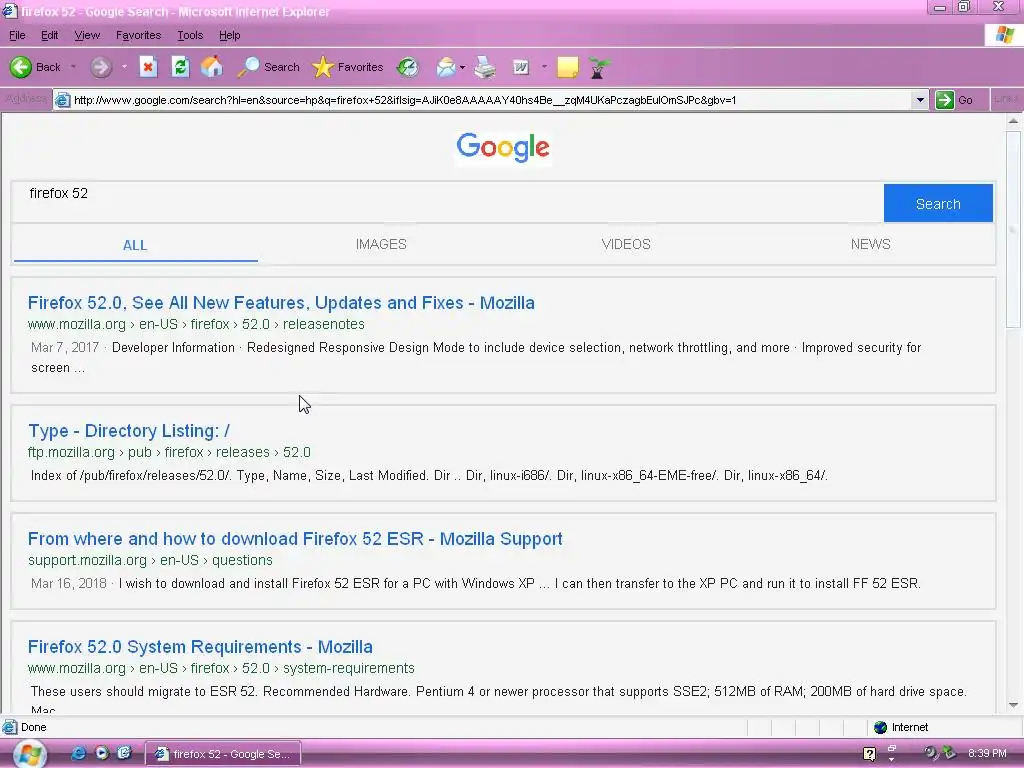Viewport: 1024px width, 768px height.
Task: Click the yellow note toolbar icon
Action: (568, 67)
